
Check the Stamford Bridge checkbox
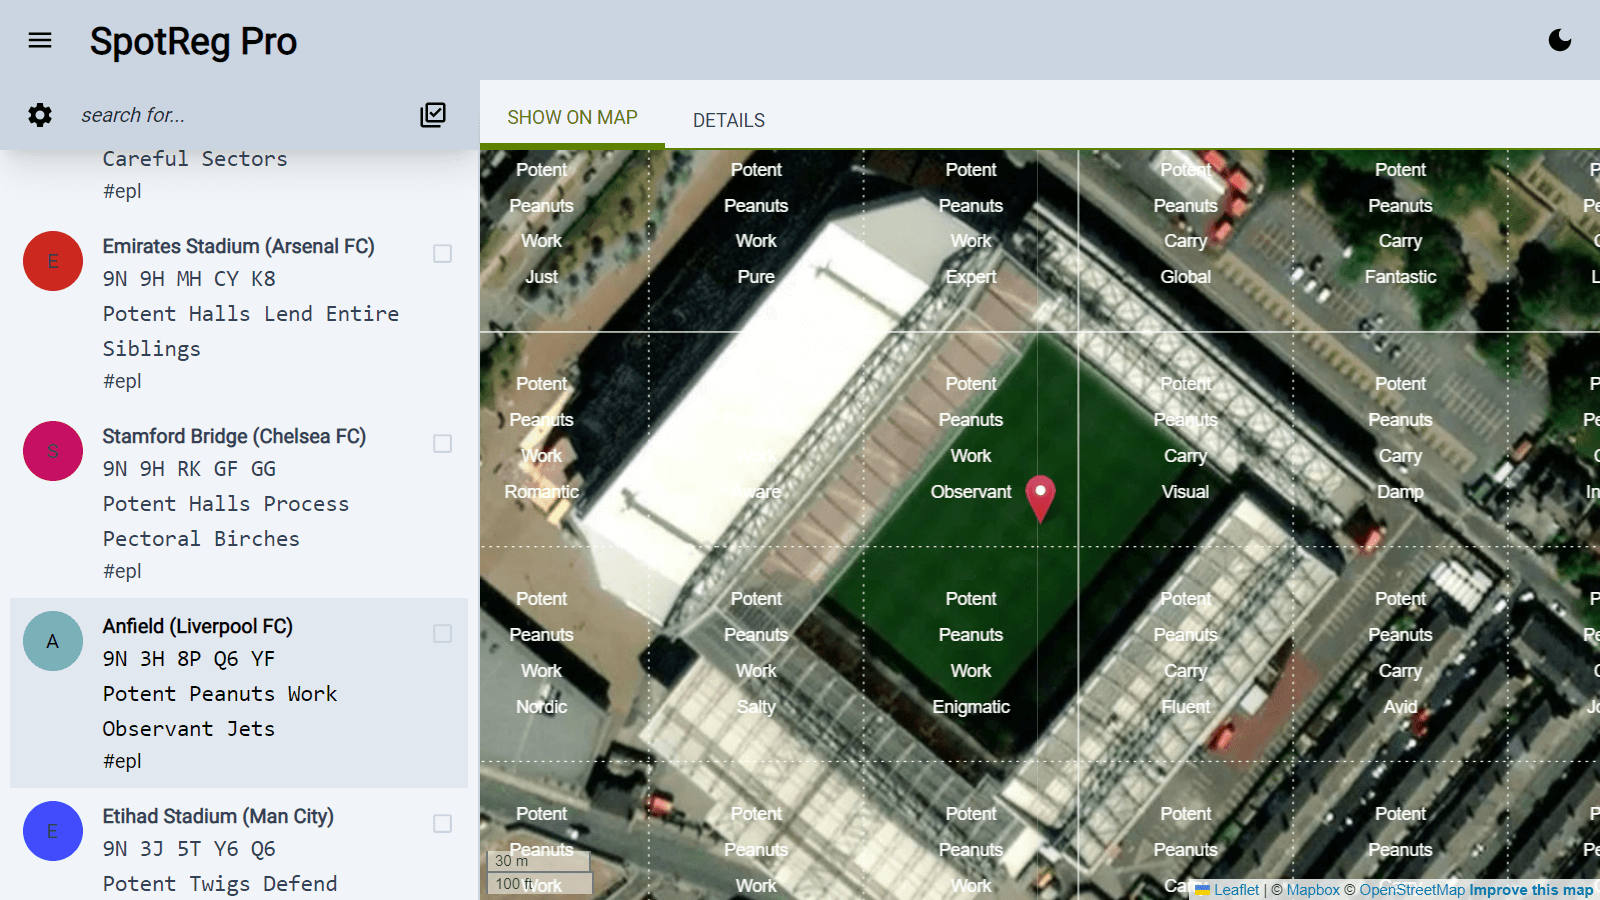[x=442, y=444]
